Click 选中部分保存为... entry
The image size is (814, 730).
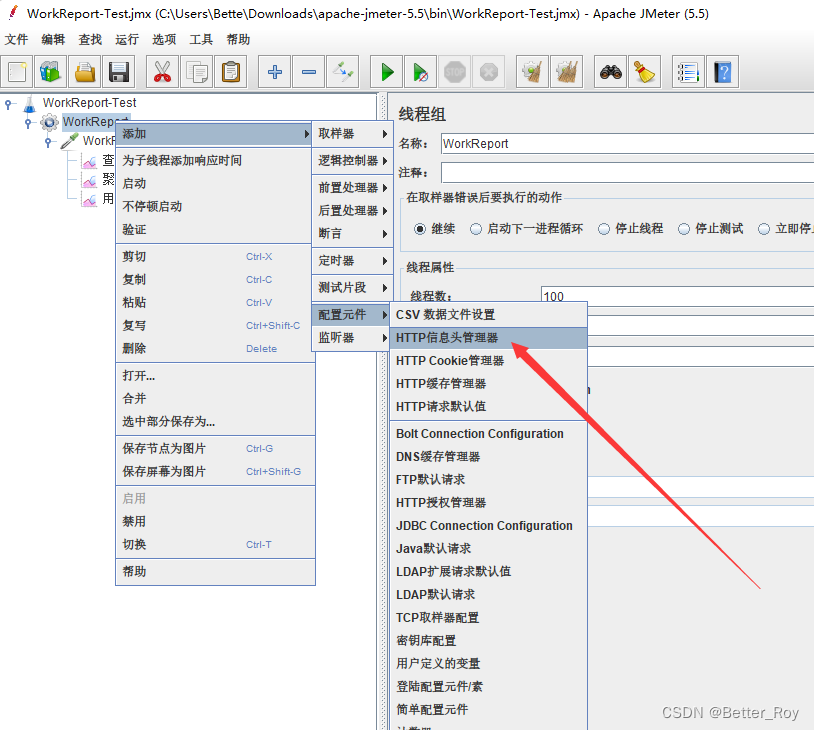click(x=215, y=422)
